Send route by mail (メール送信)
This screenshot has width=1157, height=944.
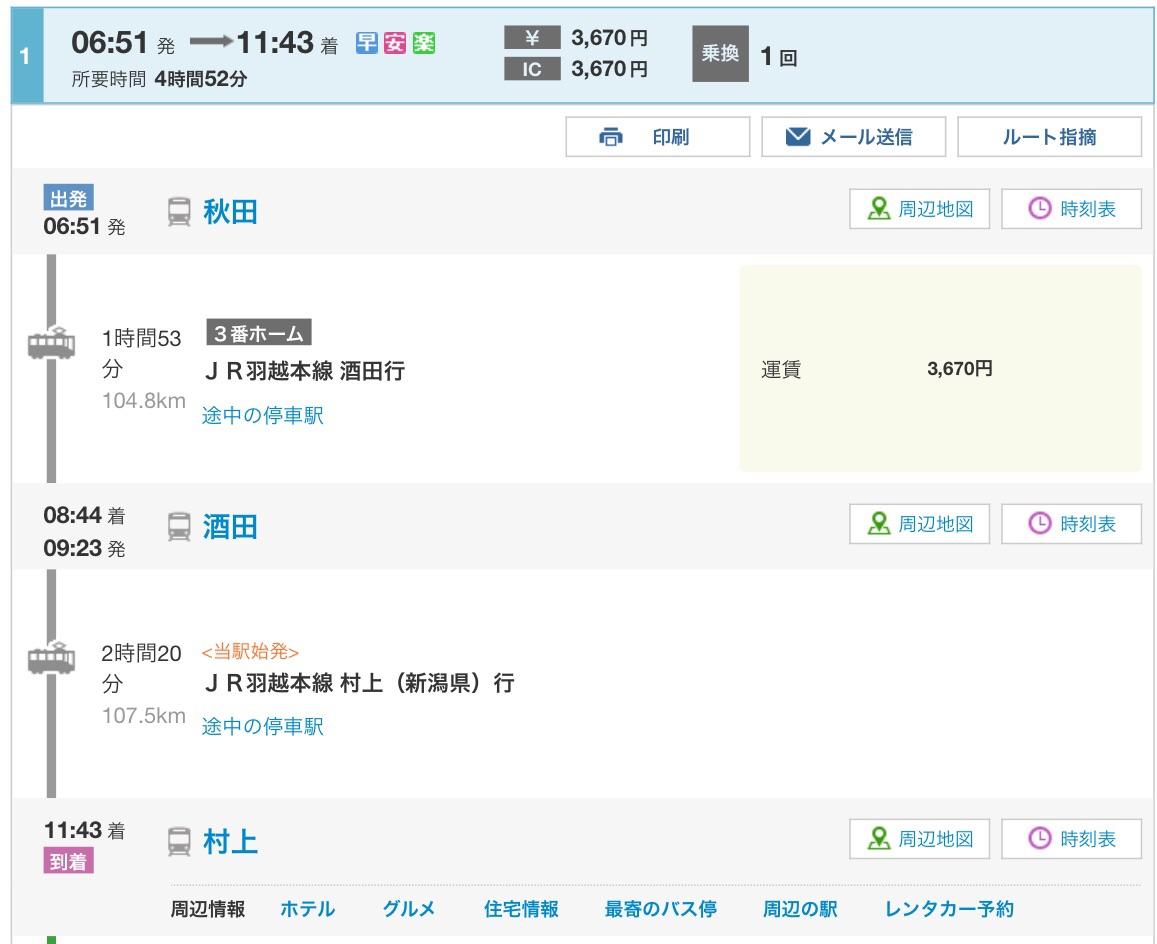click(x=851, y=137)
